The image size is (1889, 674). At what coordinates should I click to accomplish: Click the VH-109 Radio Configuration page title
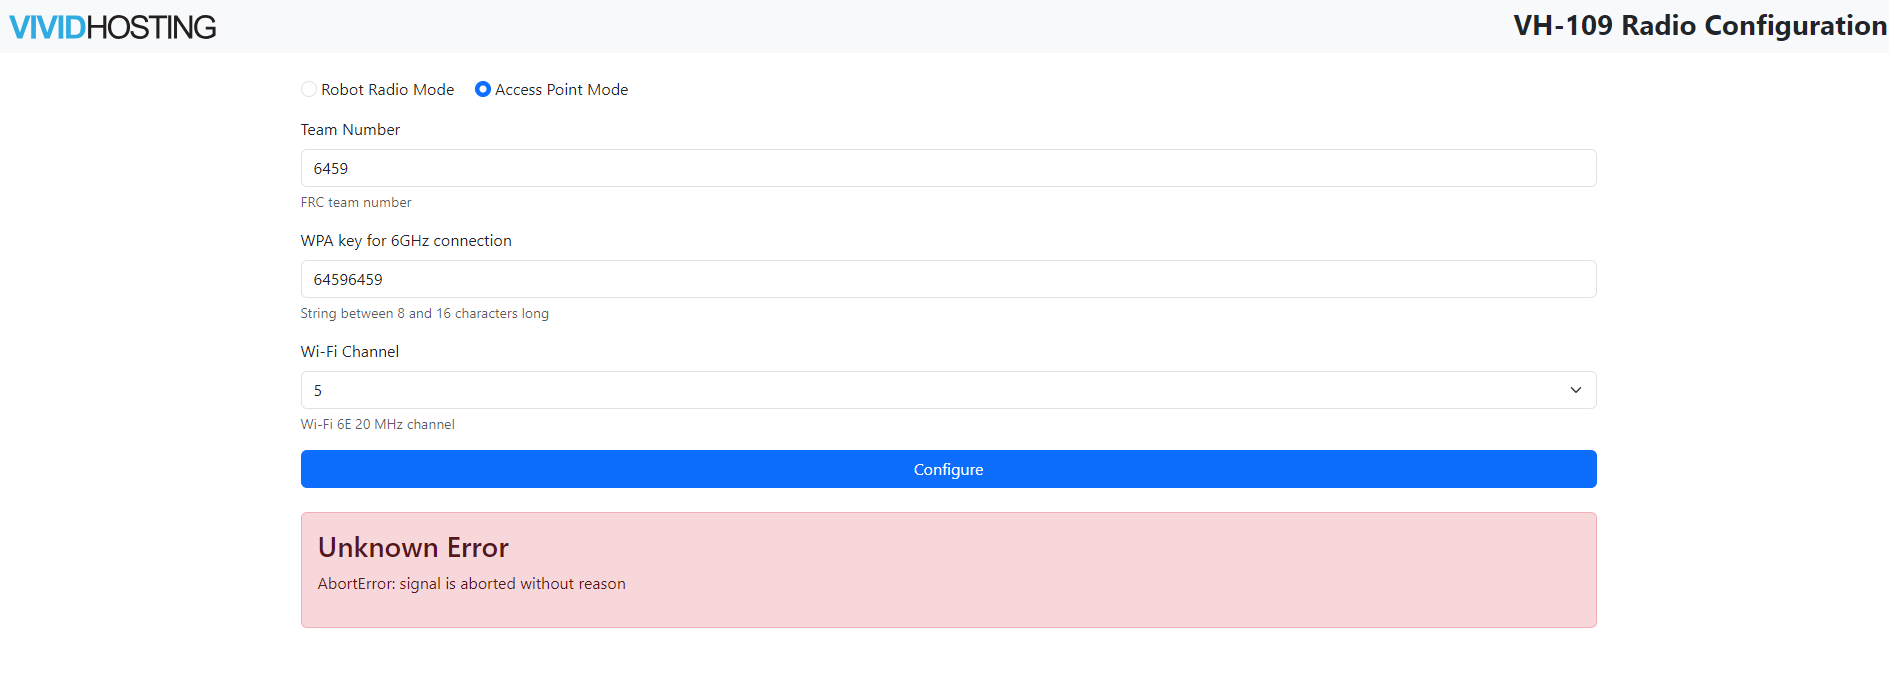tap(1699, 26)
